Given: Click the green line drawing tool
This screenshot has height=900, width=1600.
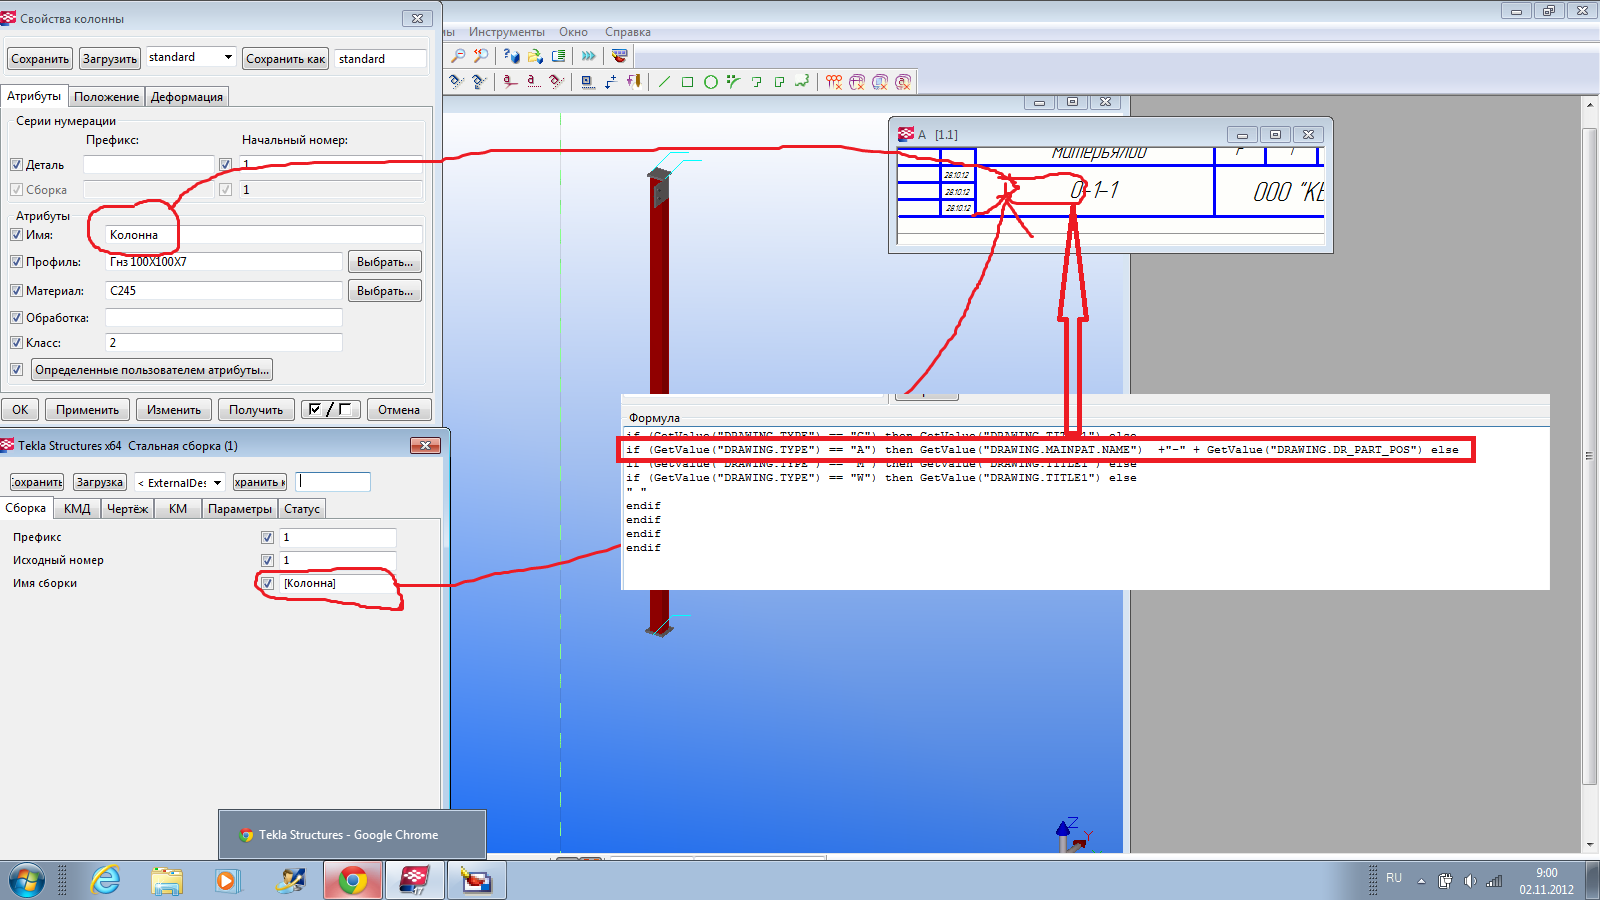Looking at the screenshot, I should [665, 82].
